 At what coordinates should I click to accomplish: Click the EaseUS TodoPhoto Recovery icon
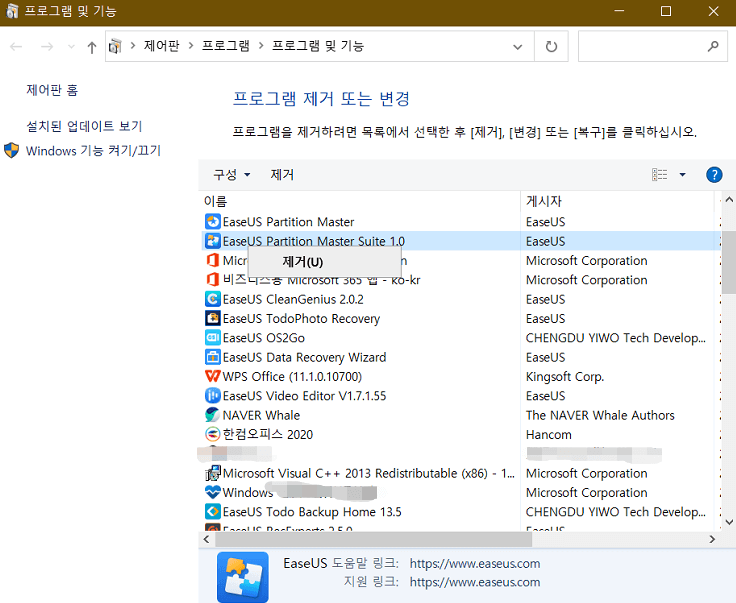pos(213,318)
